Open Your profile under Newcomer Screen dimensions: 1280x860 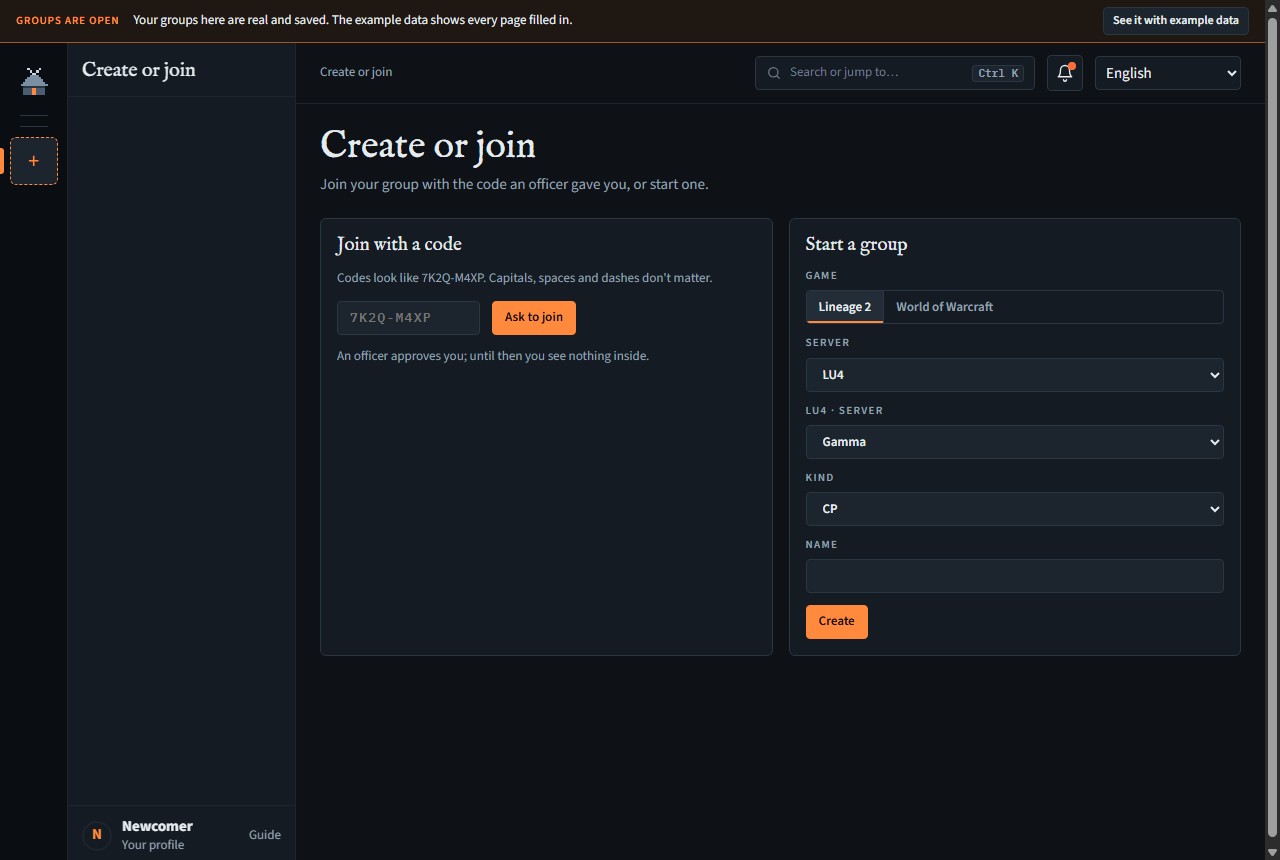(x=153, y=845)
